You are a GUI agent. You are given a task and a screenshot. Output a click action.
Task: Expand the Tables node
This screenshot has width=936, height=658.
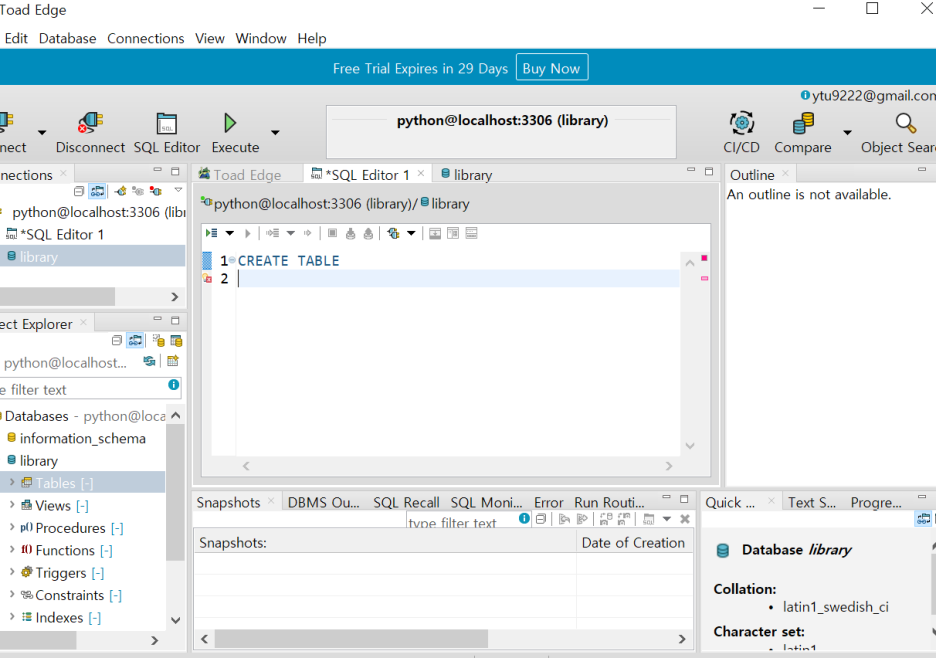click(11, 482)
